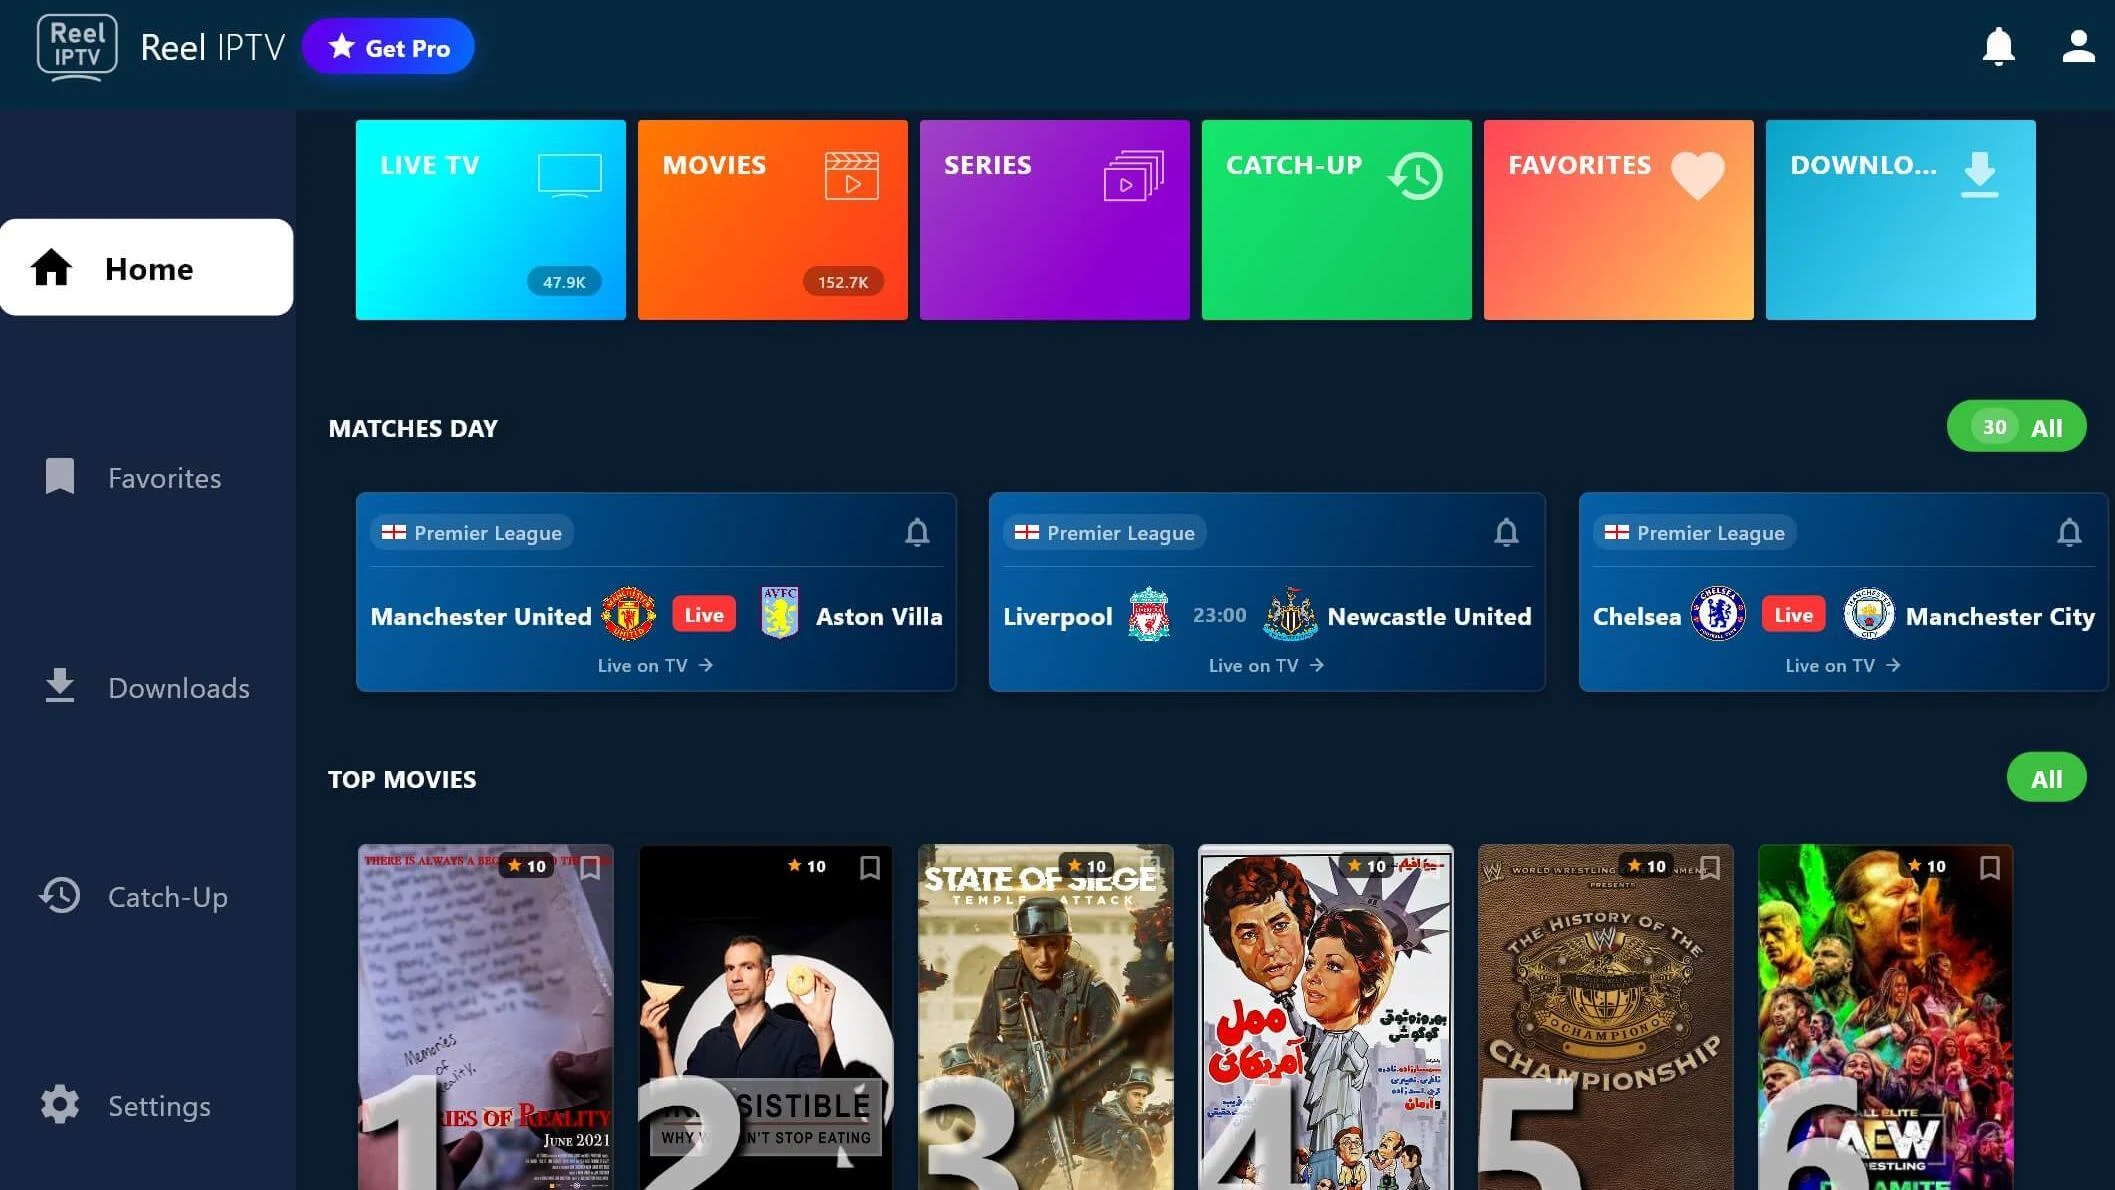This screenshot has width=2115, height=1190.
Task: Toggle reminder bell for Manchester United match
Action: [x=917, y=533]
